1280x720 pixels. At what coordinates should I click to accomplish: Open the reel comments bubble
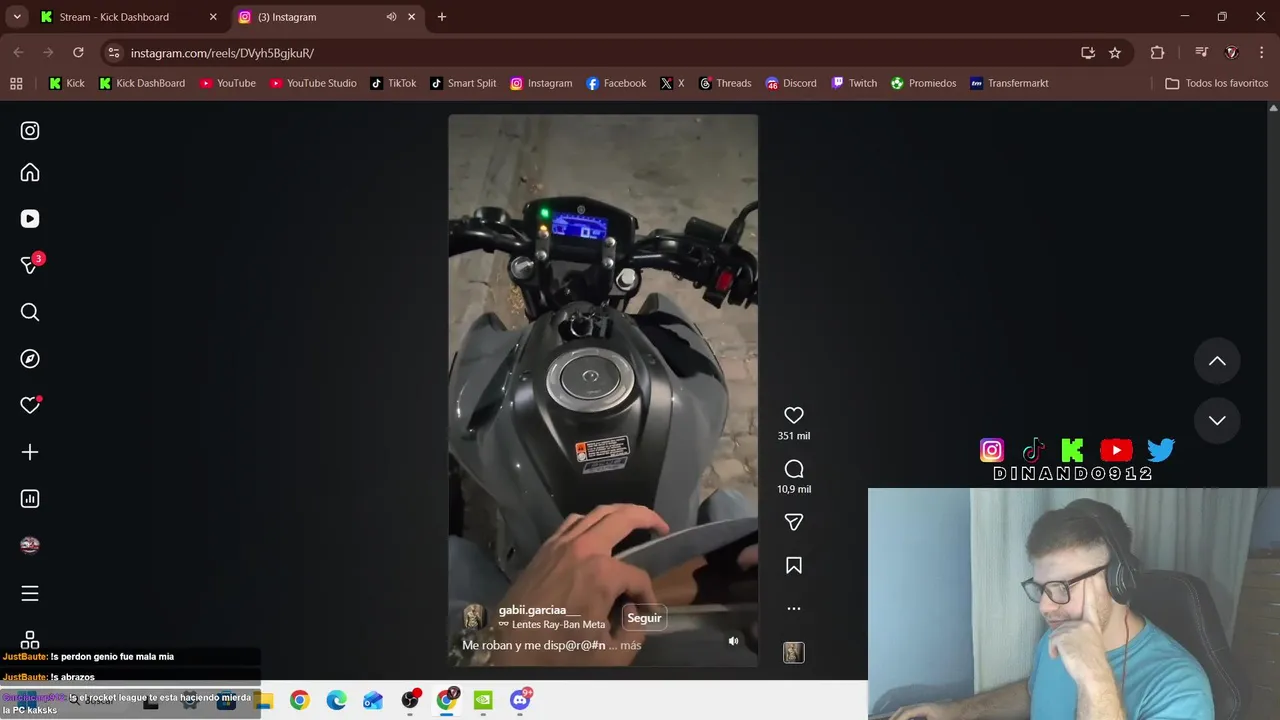point(794,469)
